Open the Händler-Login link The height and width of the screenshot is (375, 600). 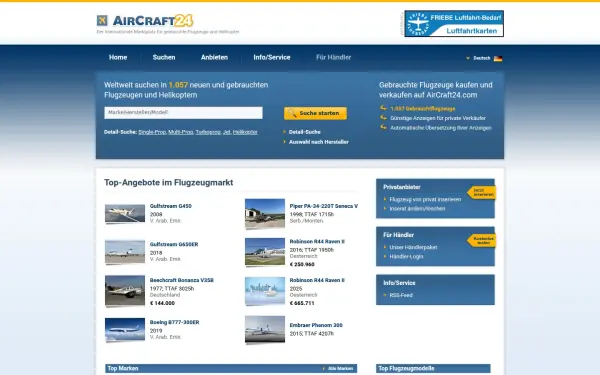tap(406, 256)
